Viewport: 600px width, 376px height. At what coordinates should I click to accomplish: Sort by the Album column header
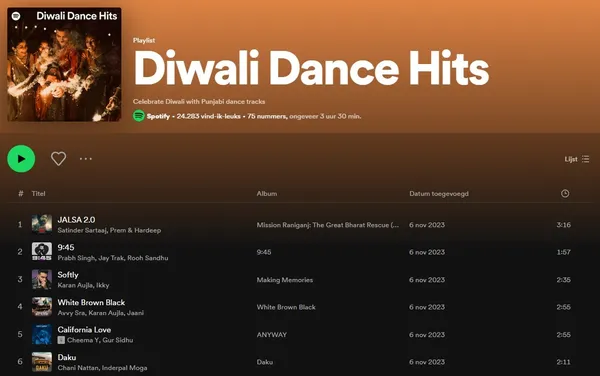[x=267, y=194]
